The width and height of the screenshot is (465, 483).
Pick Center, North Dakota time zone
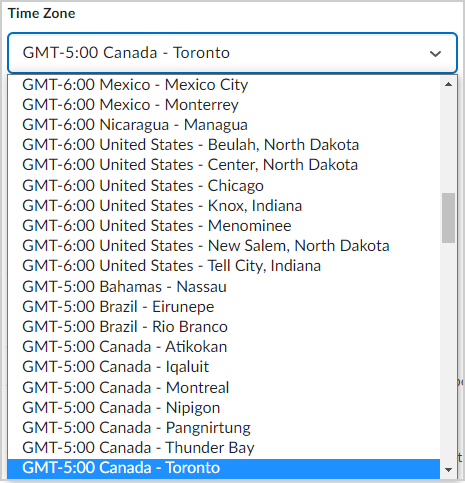click(x=224, y=165)
